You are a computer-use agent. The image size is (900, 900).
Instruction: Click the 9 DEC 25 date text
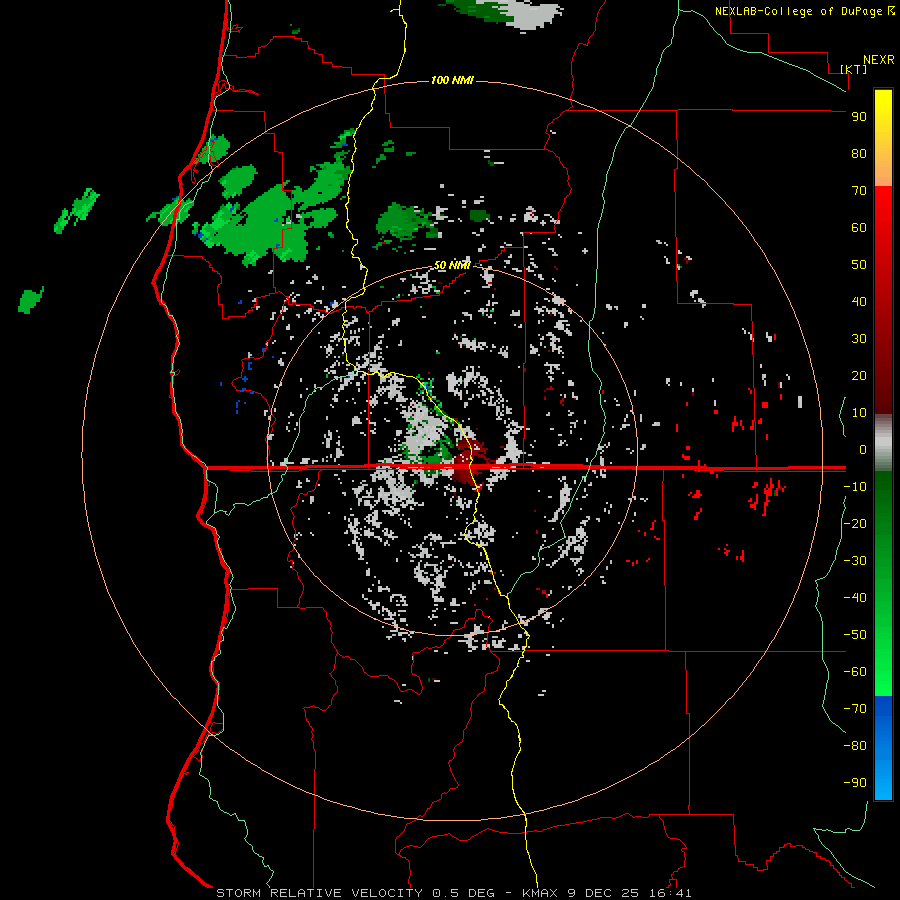(x=603, y=893)
